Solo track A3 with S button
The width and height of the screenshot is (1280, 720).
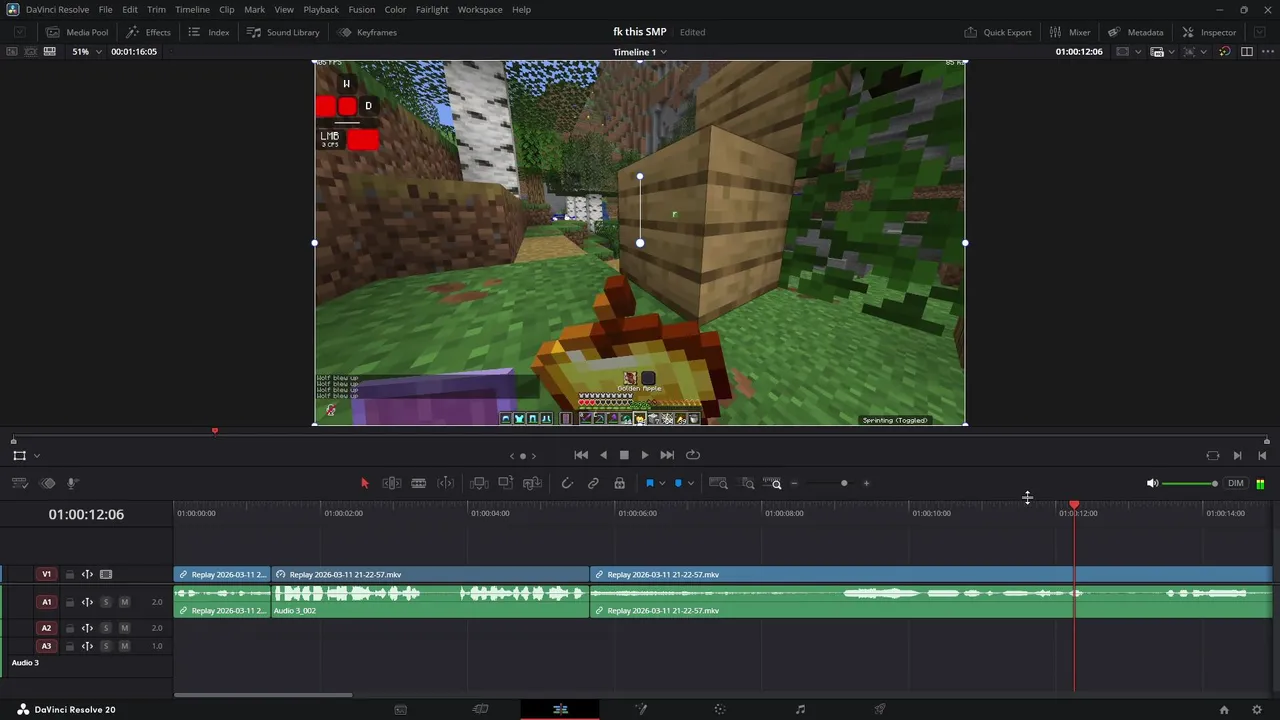(105, 646)
